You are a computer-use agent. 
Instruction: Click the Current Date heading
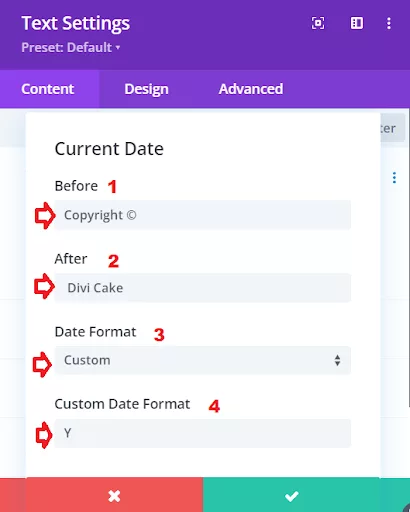[x=109, y=149]
